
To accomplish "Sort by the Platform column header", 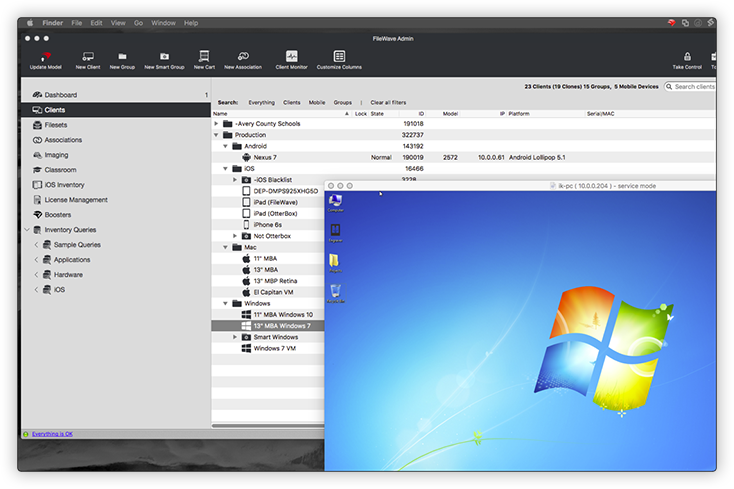I will (545, 114).
